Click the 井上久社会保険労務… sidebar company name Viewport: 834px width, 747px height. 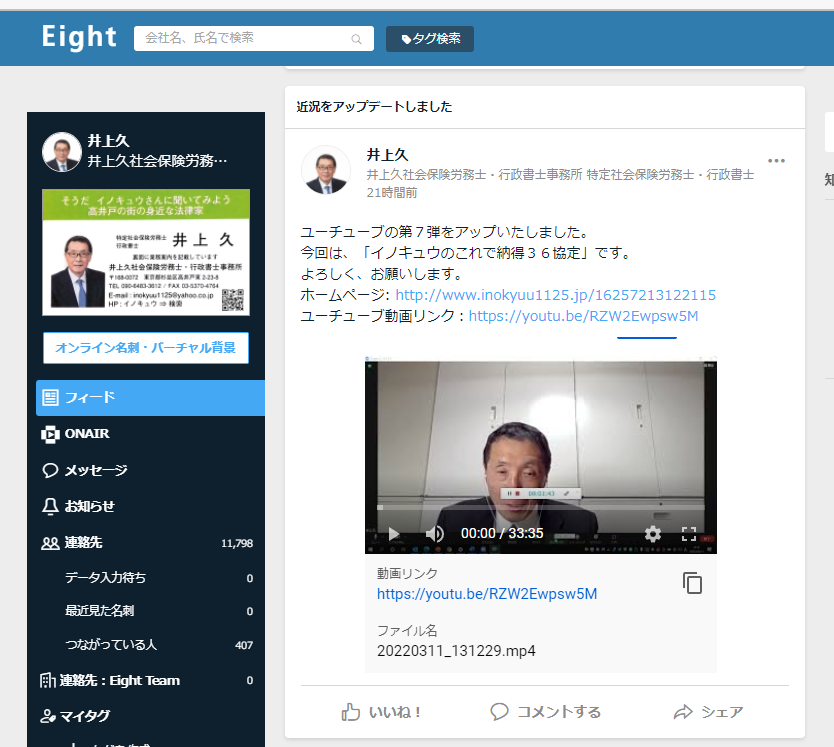pos(157,161)
